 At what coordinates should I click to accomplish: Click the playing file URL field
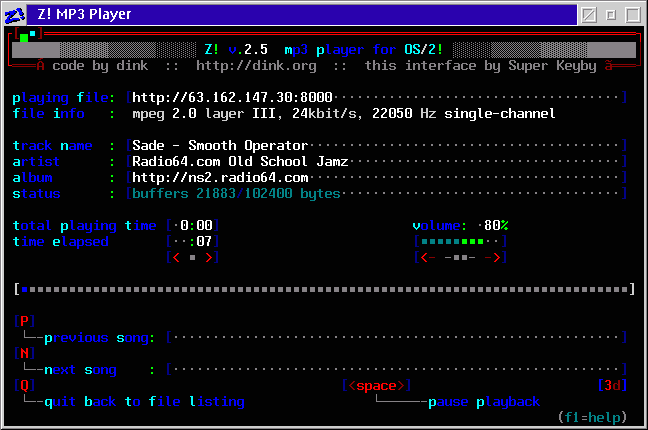pyautogui.click(x=376, y=98)
